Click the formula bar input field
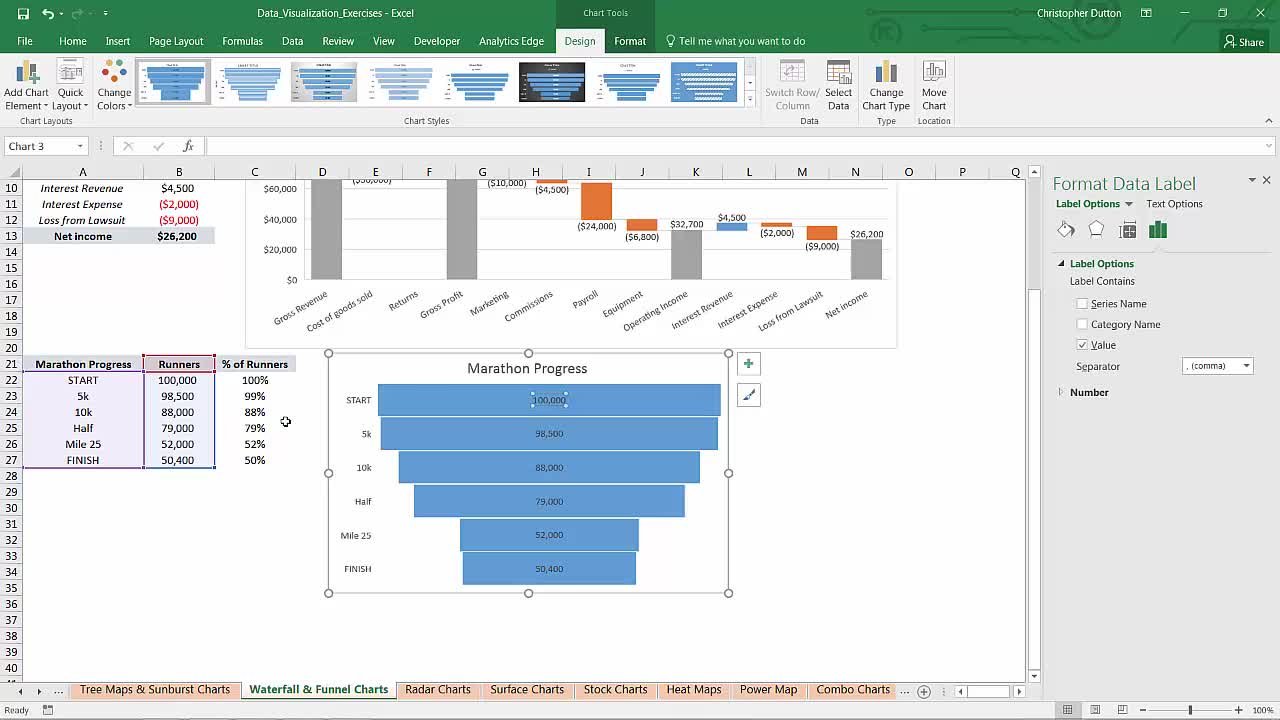 738,146
